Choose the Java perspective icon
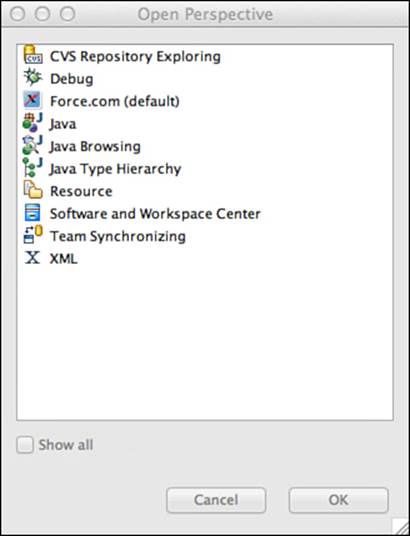The height and width of the screenshot is (536, 410). pyautogui.click(x=33, y=123)
